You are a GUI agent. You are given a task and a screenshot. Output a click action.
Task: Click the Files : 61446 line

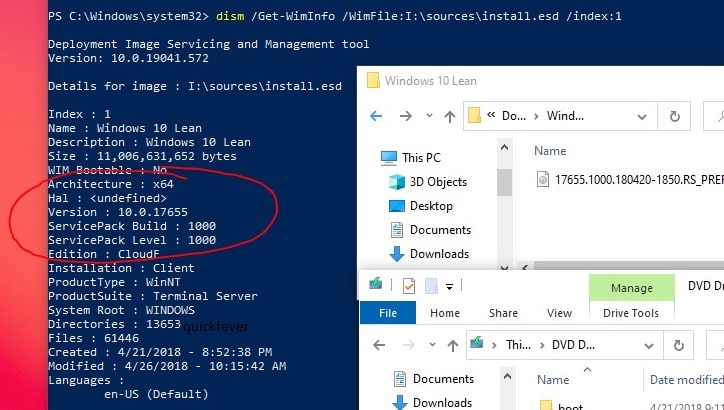coord(93,338)
